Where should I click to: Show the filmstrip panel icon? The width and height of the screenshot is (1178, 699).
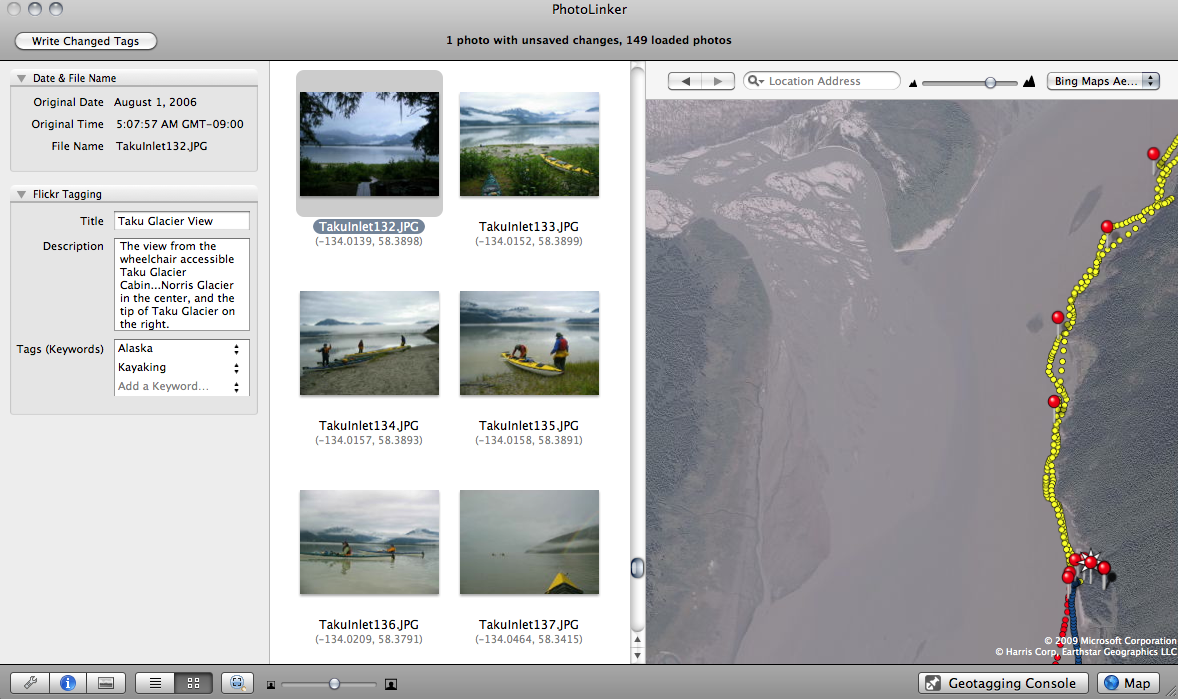(106, 682)
